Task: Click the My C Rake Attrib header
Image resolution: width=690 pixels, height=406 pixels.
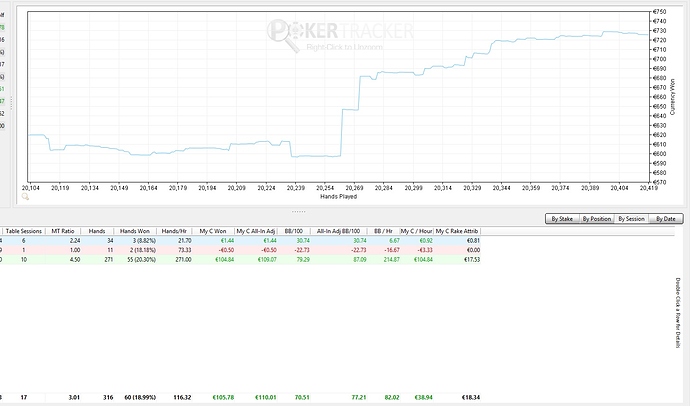Action: point(457,231)
